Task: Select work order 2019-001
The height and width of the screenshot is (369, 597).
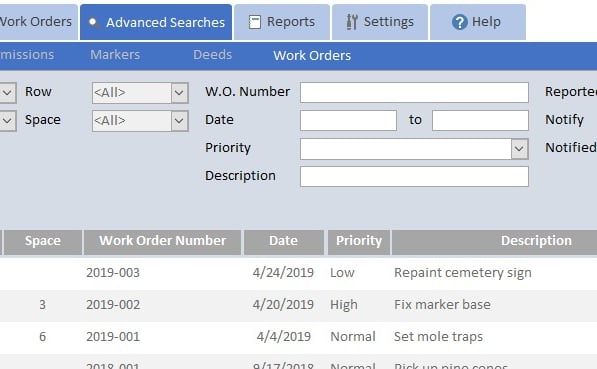Action: click(113, 337)
